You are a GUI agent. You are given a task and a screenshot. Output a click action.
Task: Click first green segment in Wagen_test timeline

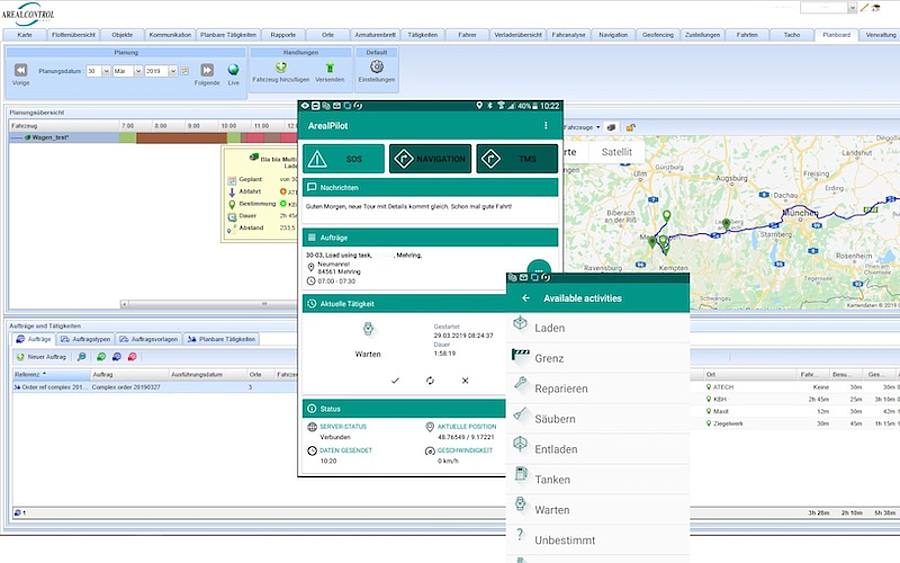point(127,138)
